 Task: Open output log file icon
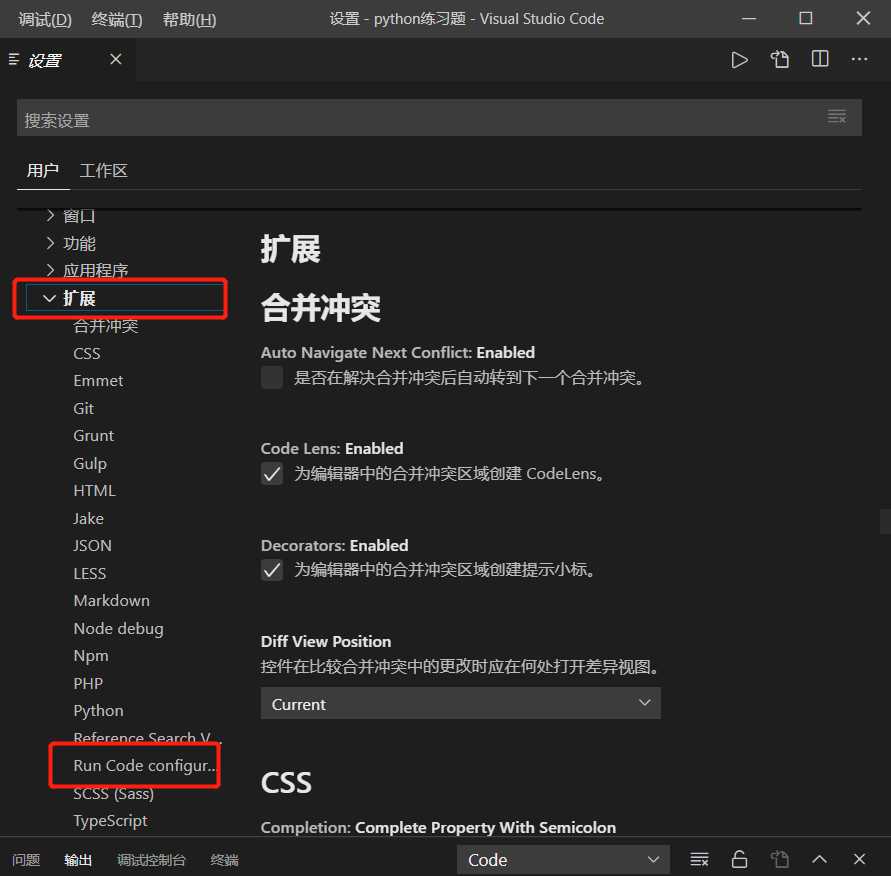click(780, 859)
